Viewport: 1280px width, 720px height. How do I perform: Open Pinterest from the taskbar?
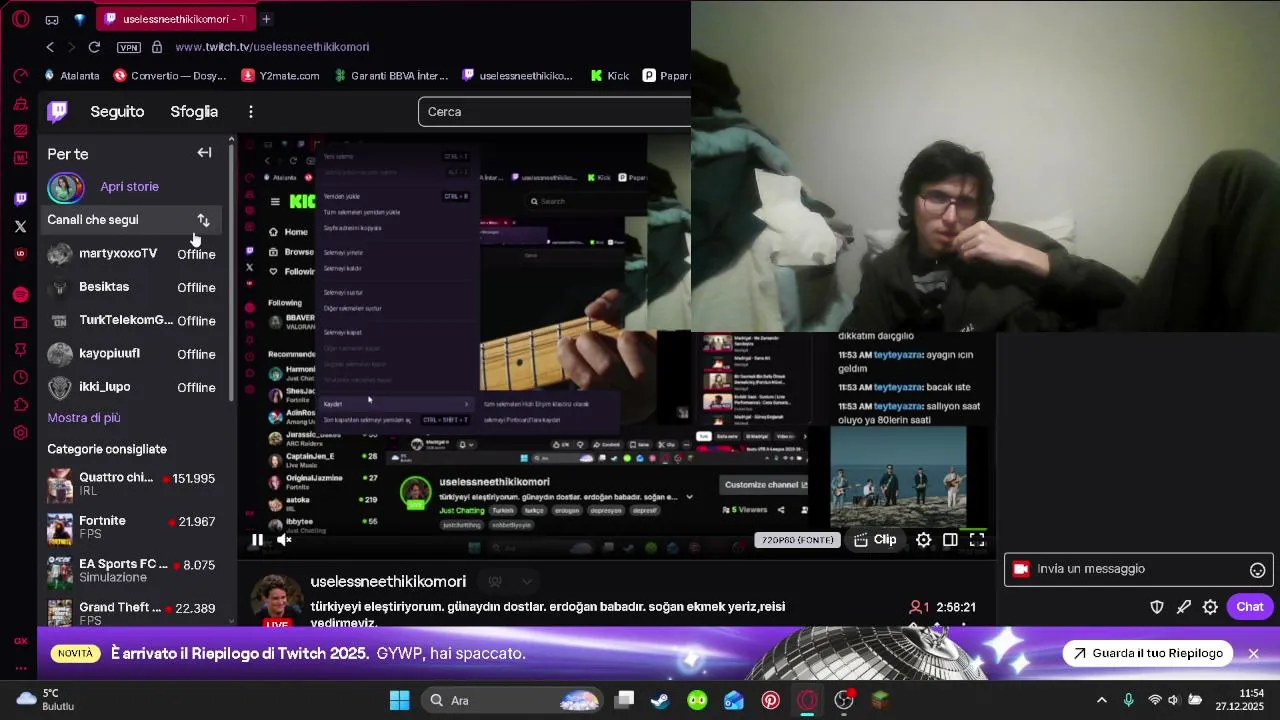(770, 700)
